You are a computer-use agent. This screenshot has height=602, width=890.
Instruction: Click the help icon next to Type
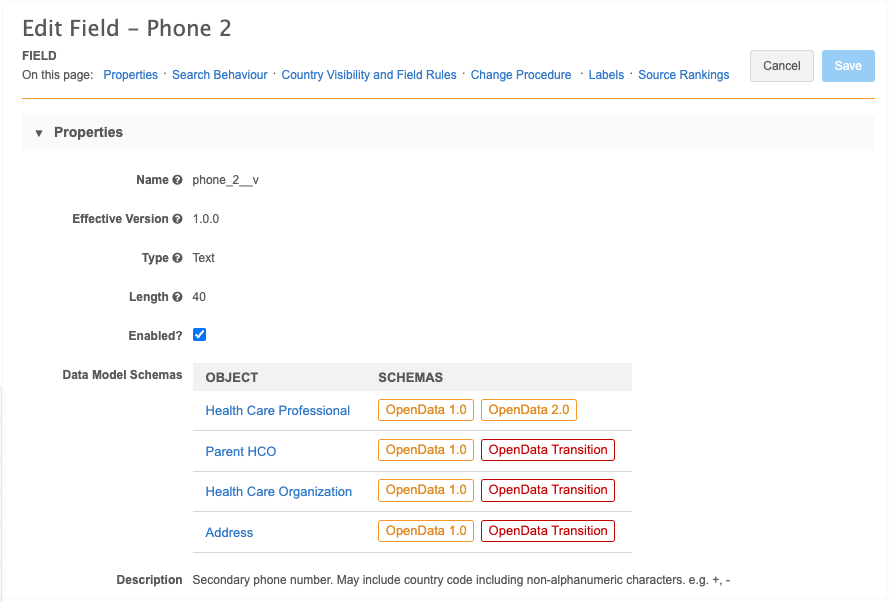coord(177,258)
